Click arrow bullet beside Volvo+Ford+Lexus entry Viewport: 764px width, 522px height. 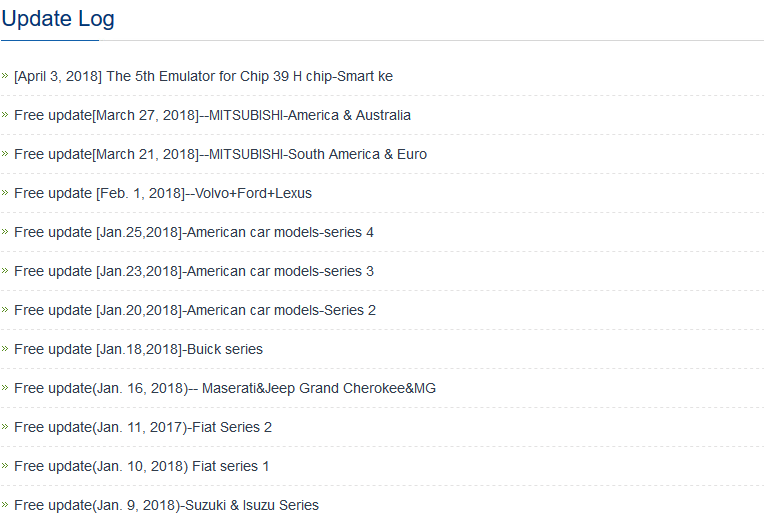click(5, 192)
